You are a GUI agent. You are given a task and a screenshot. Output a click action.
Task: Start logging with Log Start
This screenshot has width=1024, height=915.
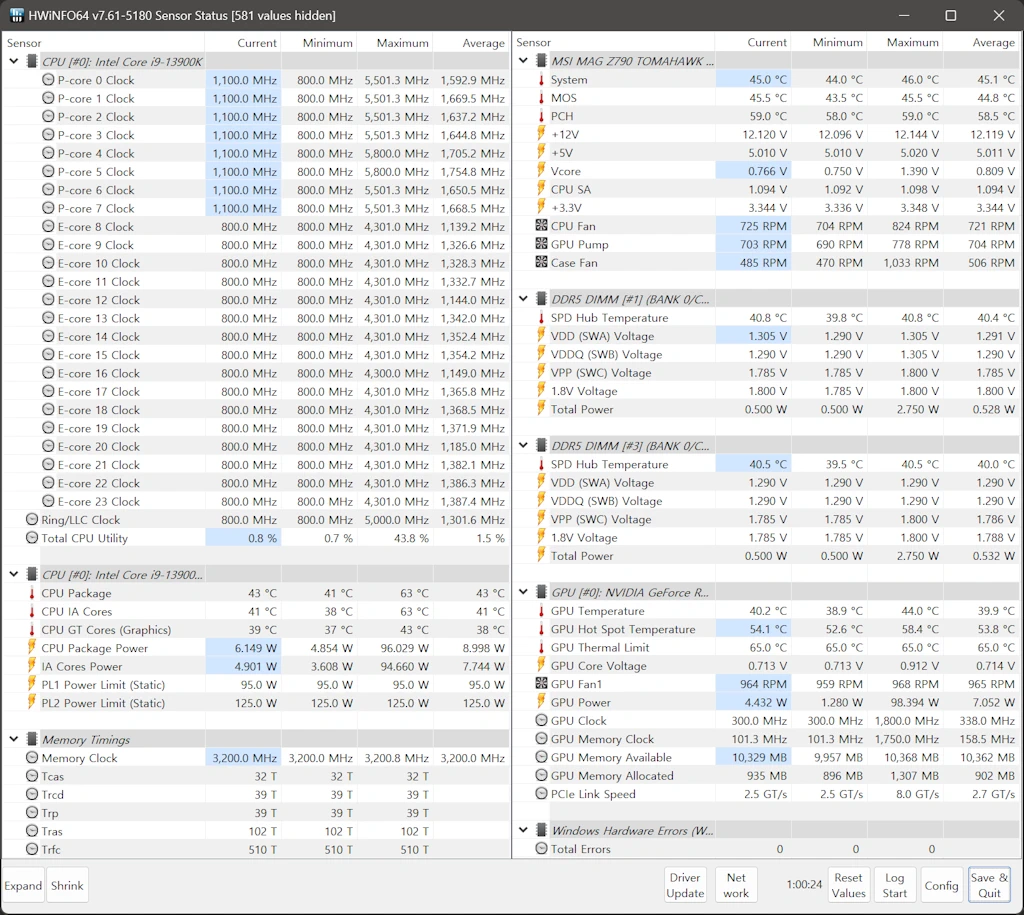tap(895, 886)
